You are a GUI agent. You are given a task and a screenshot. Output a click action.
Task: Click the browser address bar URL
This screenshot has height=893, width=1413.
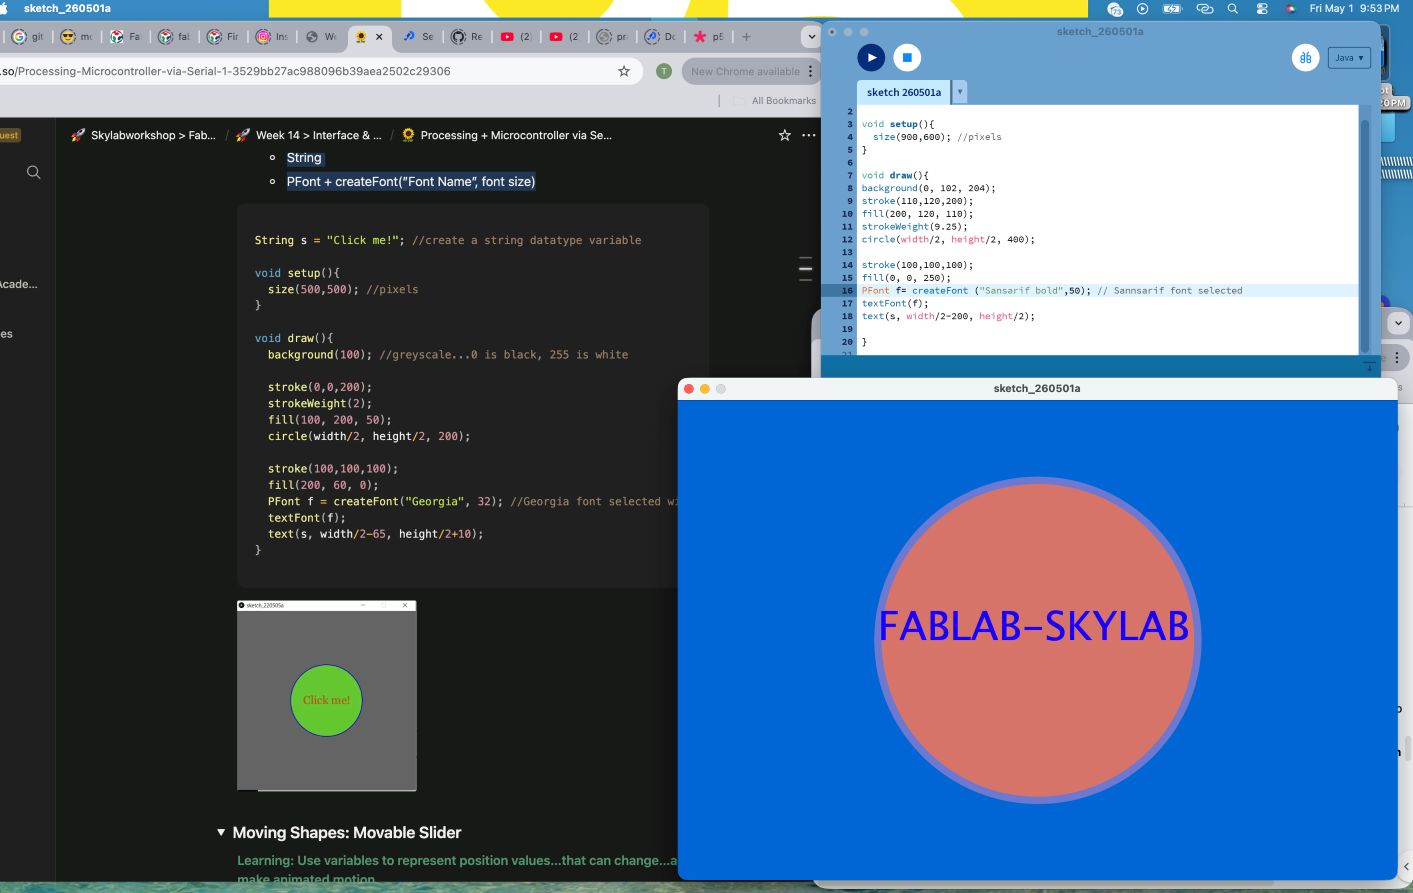226,71
